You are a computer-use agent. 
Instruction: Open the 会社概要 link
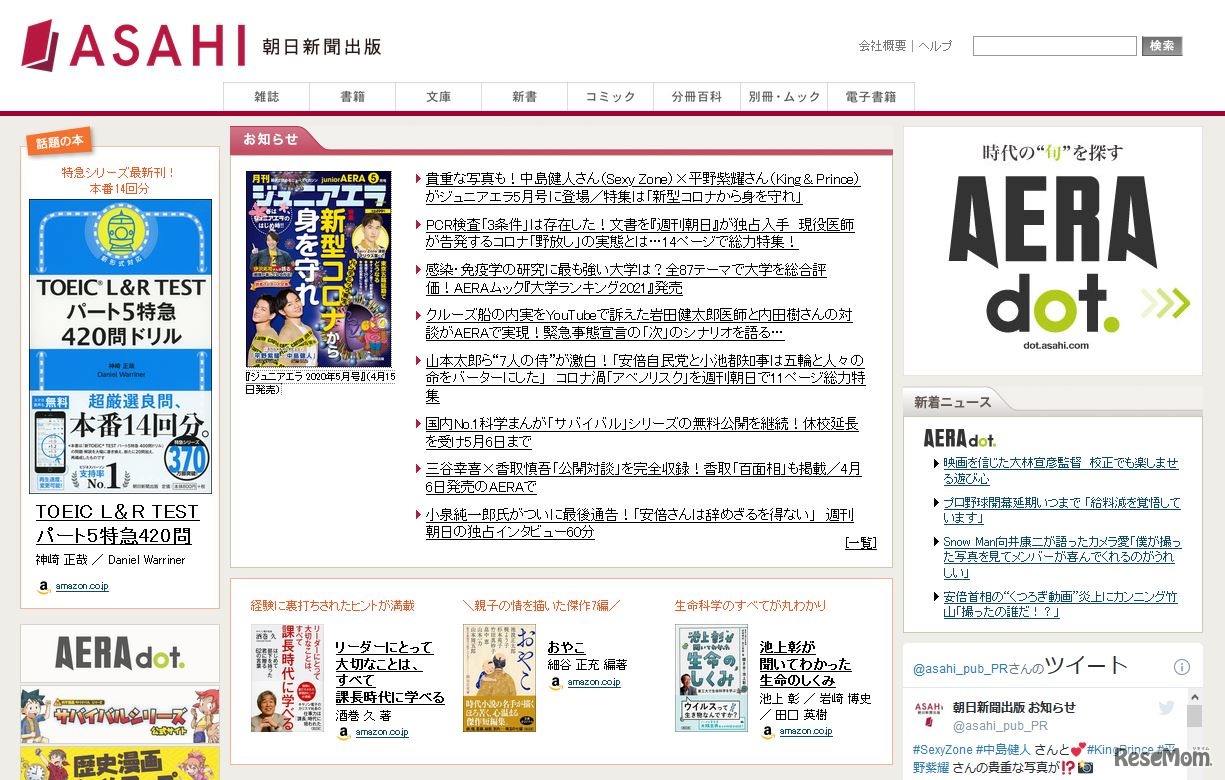click(x=882, y=46)
